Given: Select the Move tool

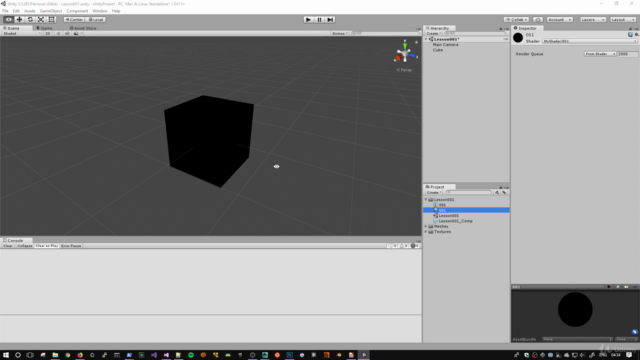Looking at the screenshot, I should click(19, 20).
